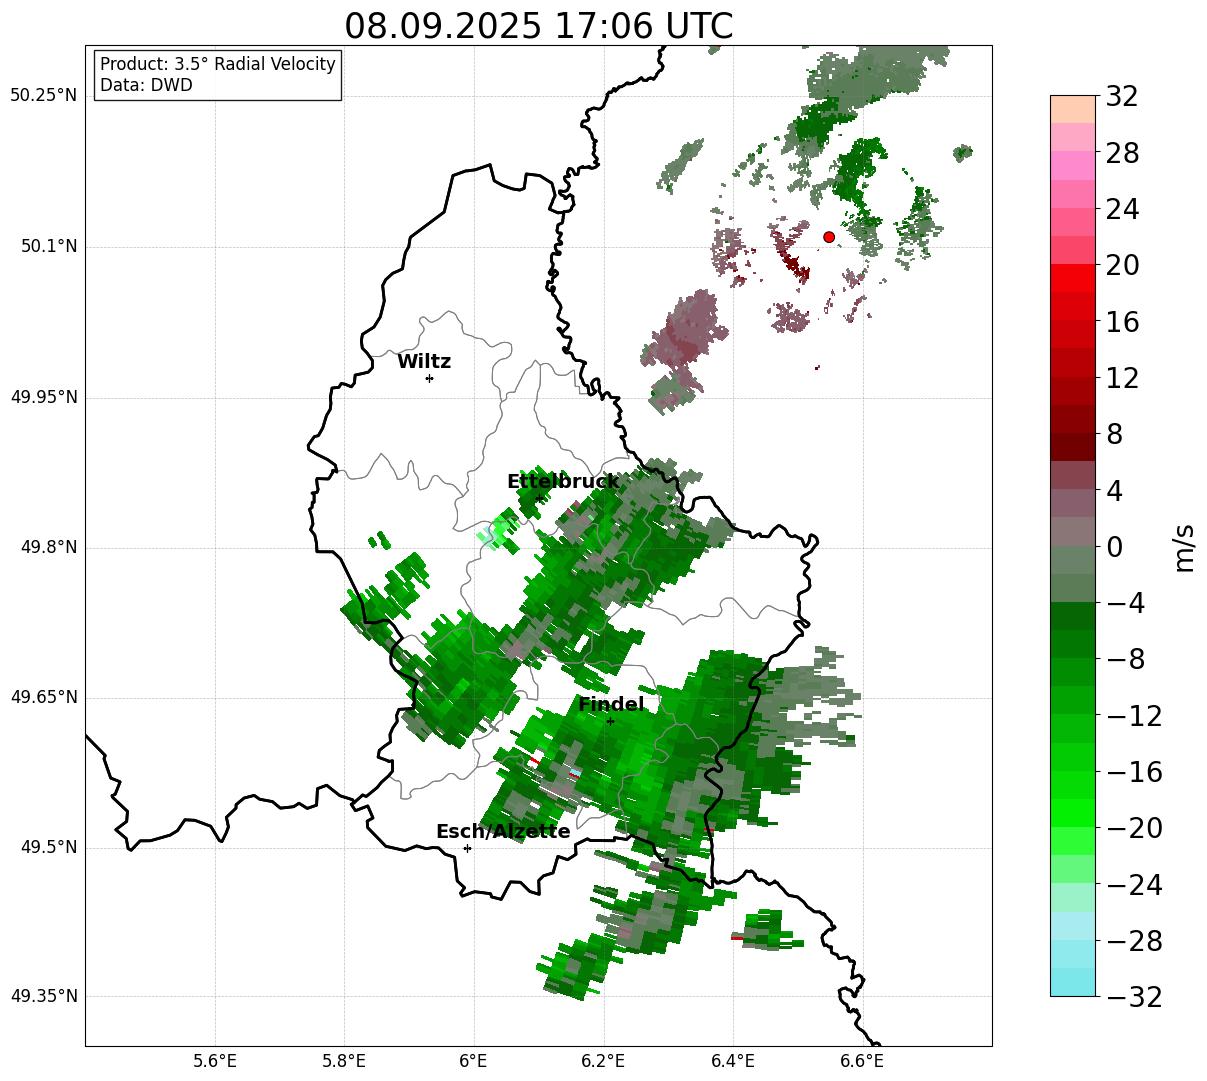Click the colorbar value 16
1207x1081 pixels.
[x=1122, y=323]
